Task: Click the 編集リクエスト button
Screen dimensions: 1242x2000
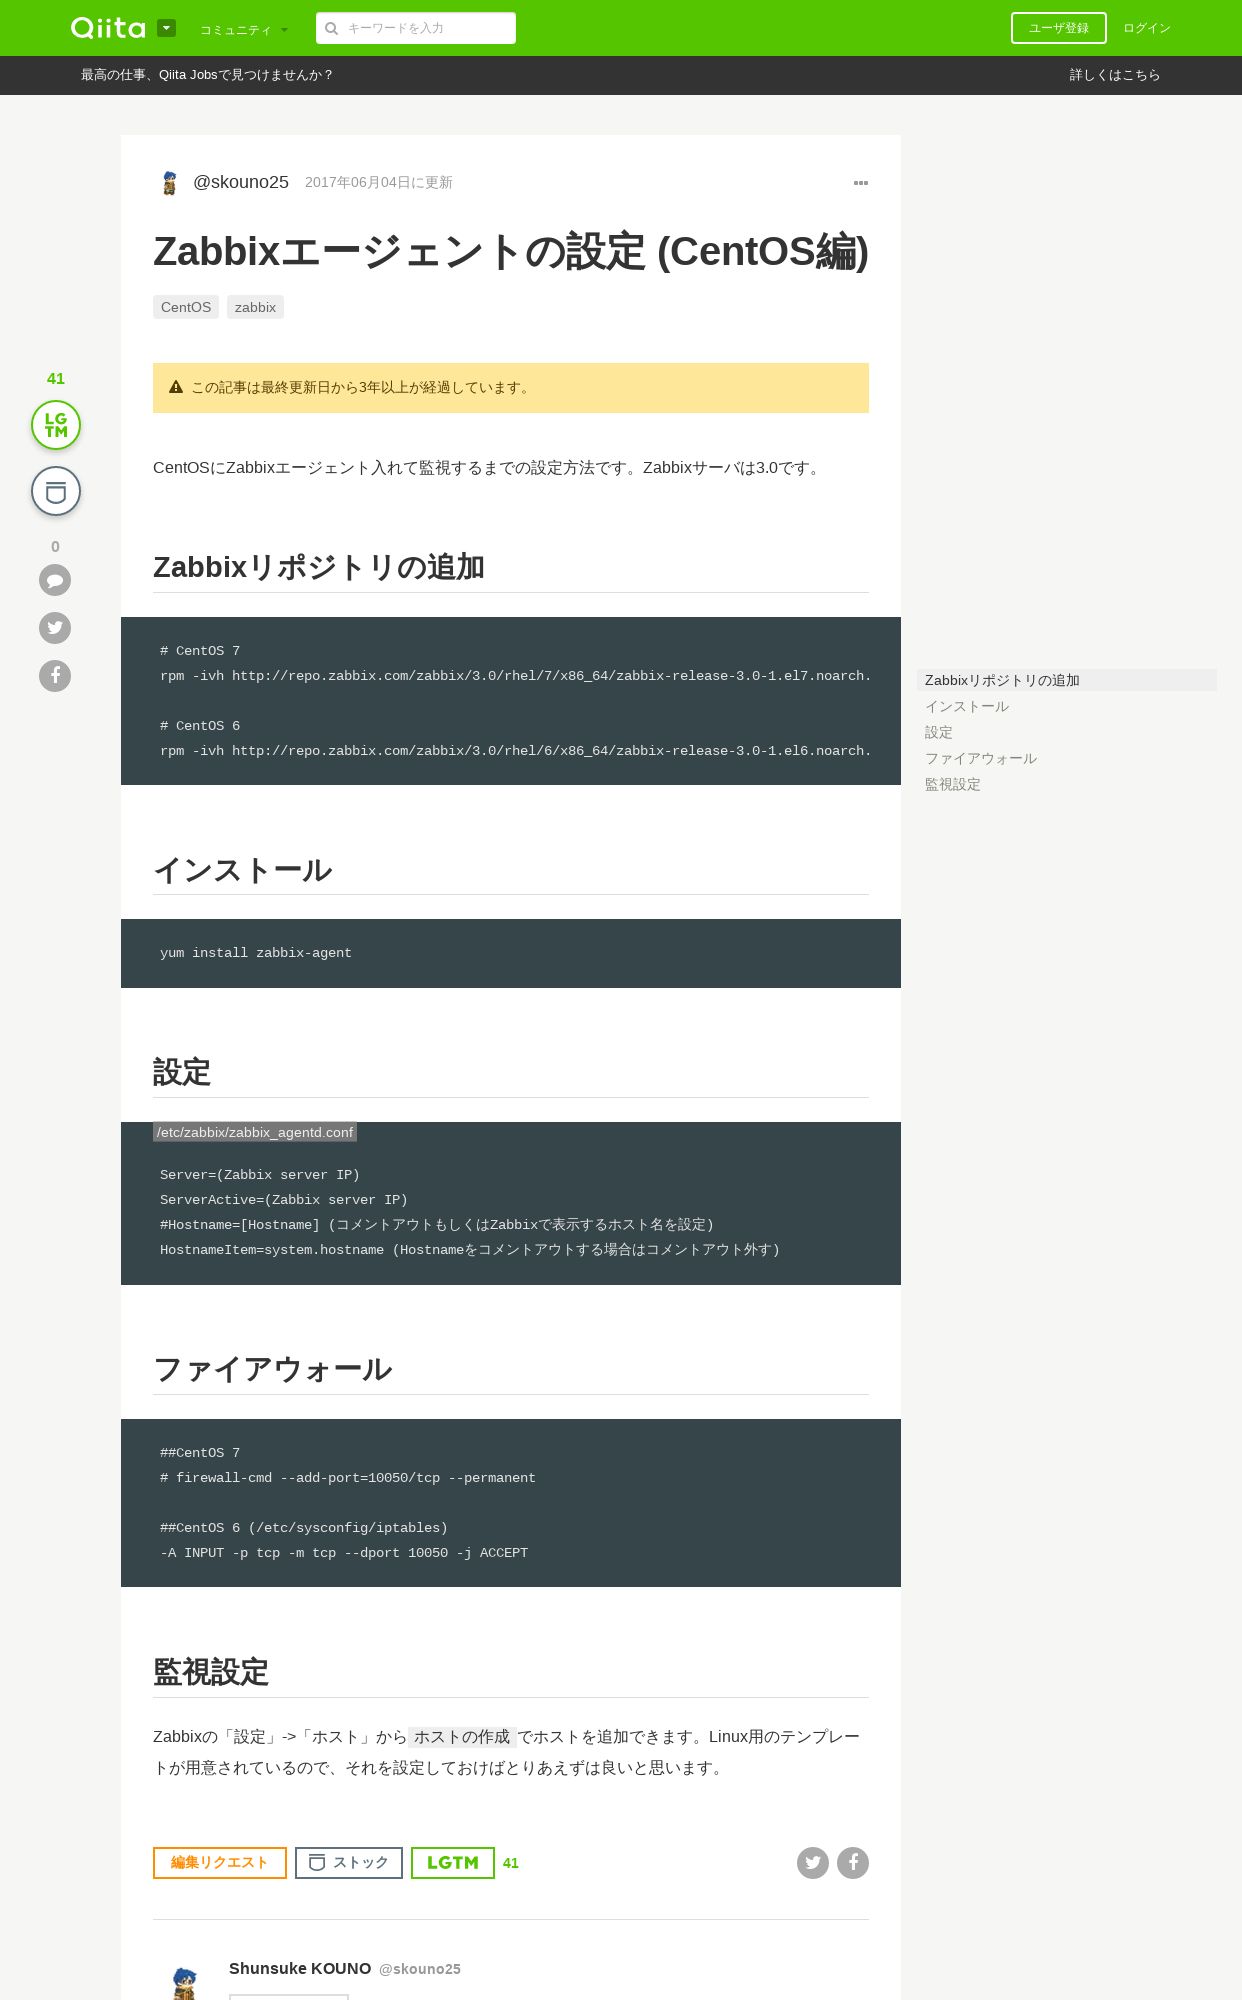Action: 220,1863
